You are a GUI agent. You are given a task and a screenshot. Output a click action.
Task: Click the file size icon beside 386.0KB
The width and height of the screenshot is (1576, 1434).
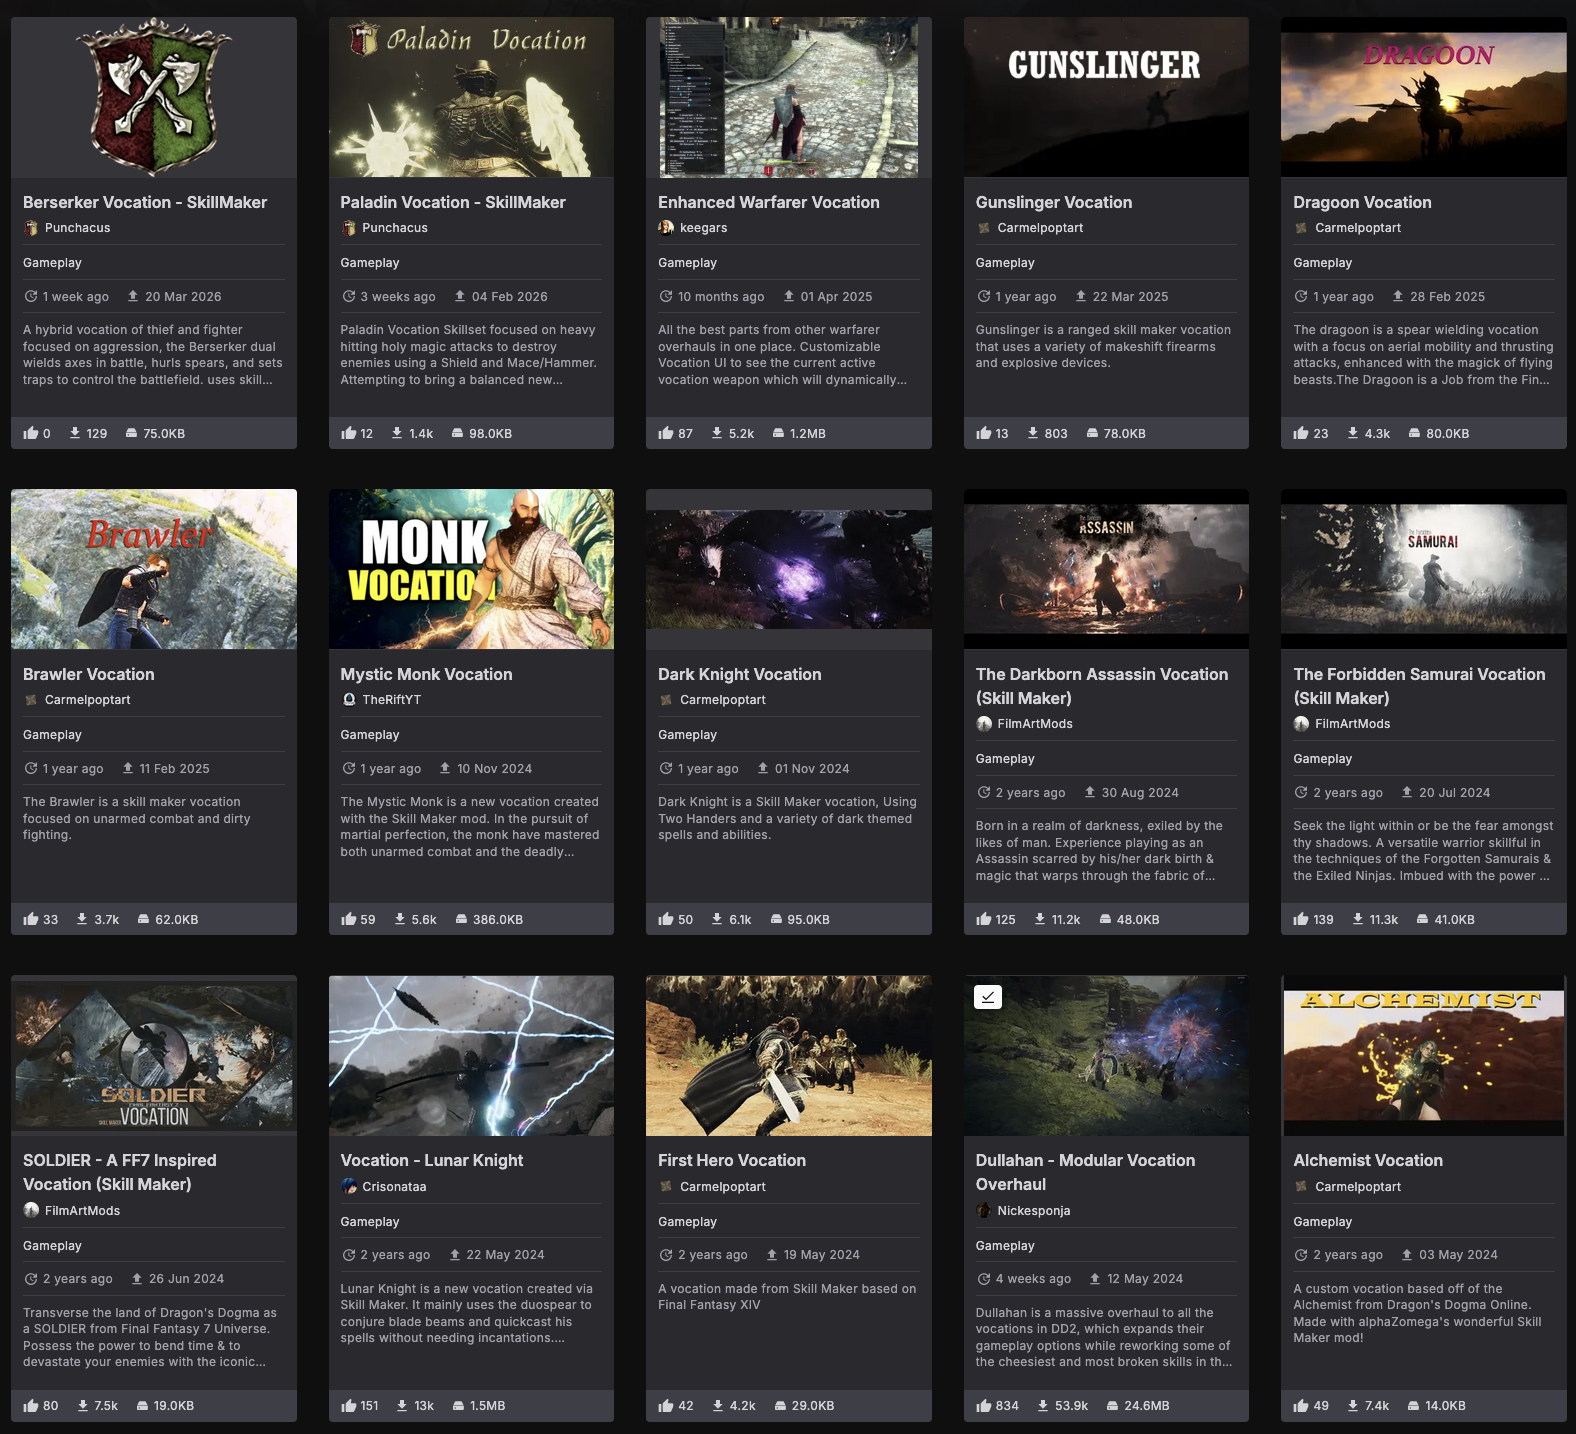[461, 919]
